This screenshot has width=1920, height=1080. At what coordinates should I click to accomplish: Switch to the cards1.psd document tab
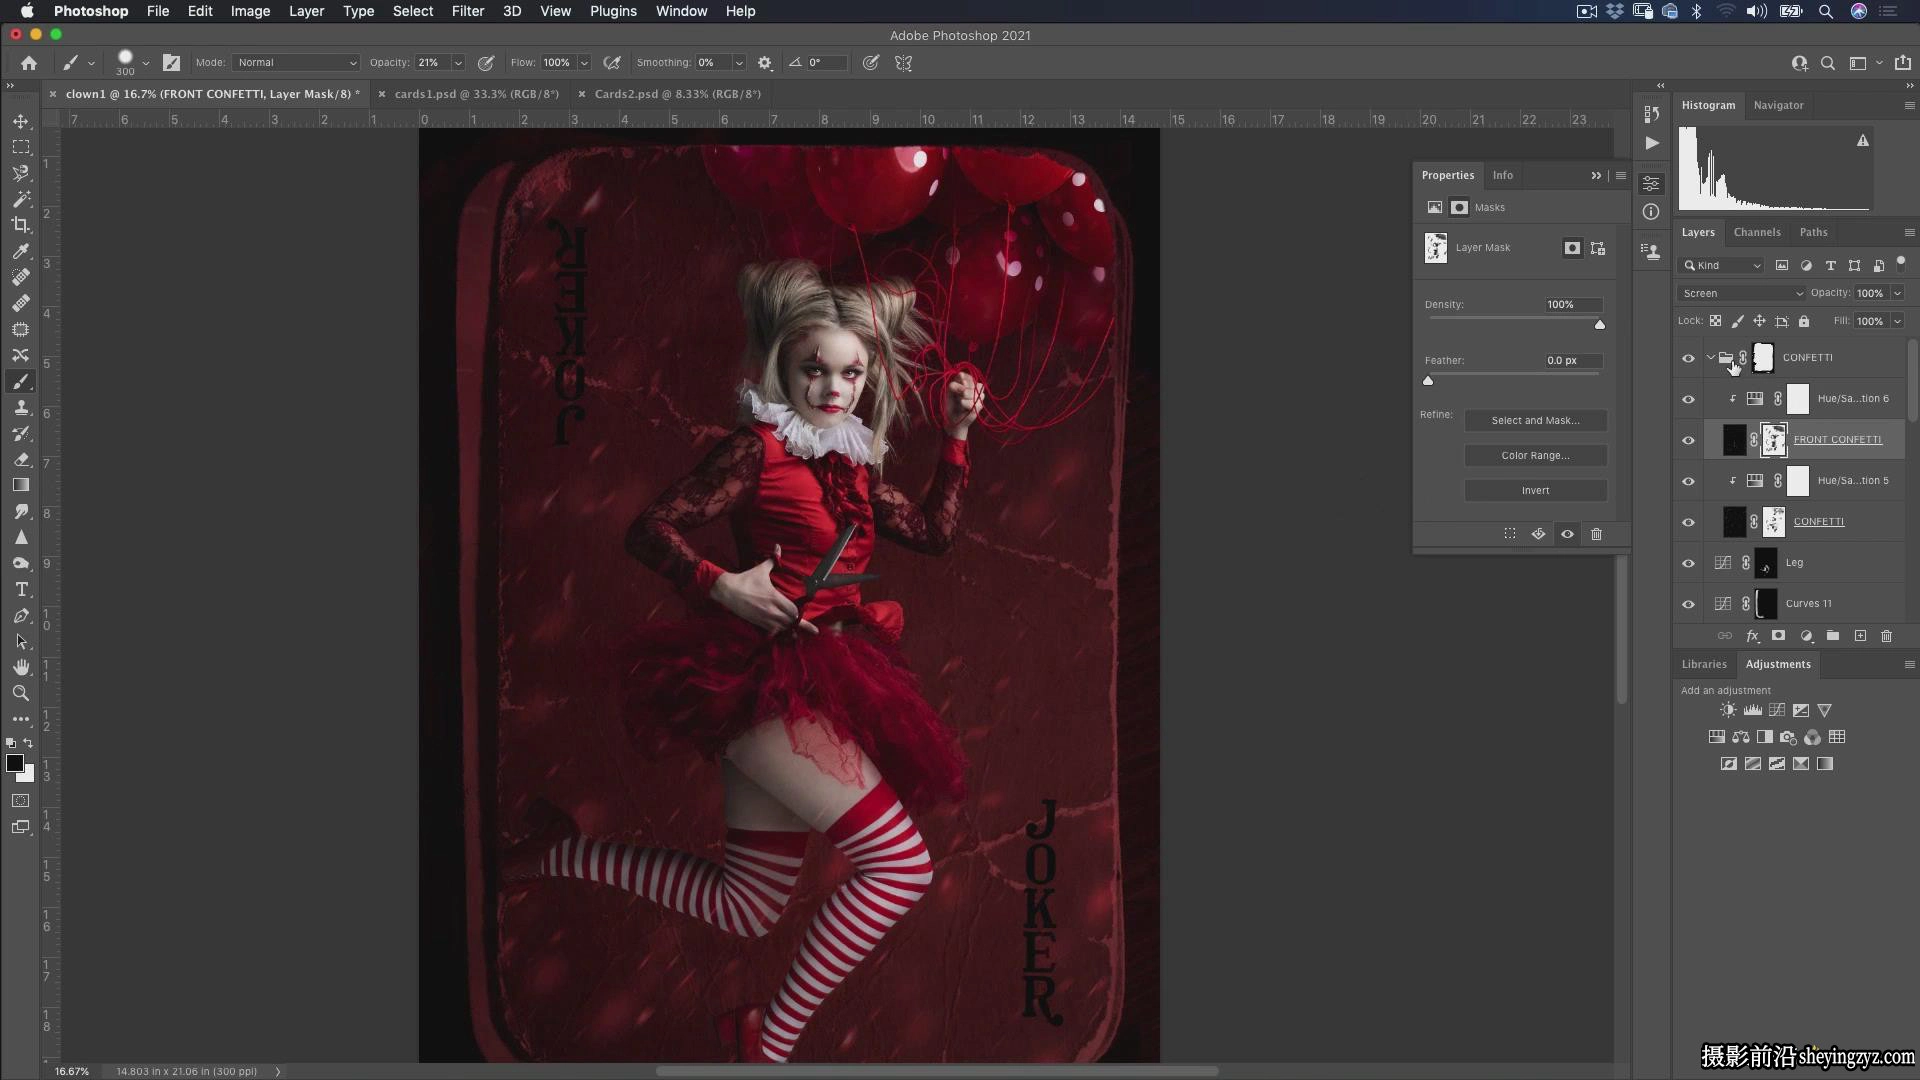coord(476,94)
